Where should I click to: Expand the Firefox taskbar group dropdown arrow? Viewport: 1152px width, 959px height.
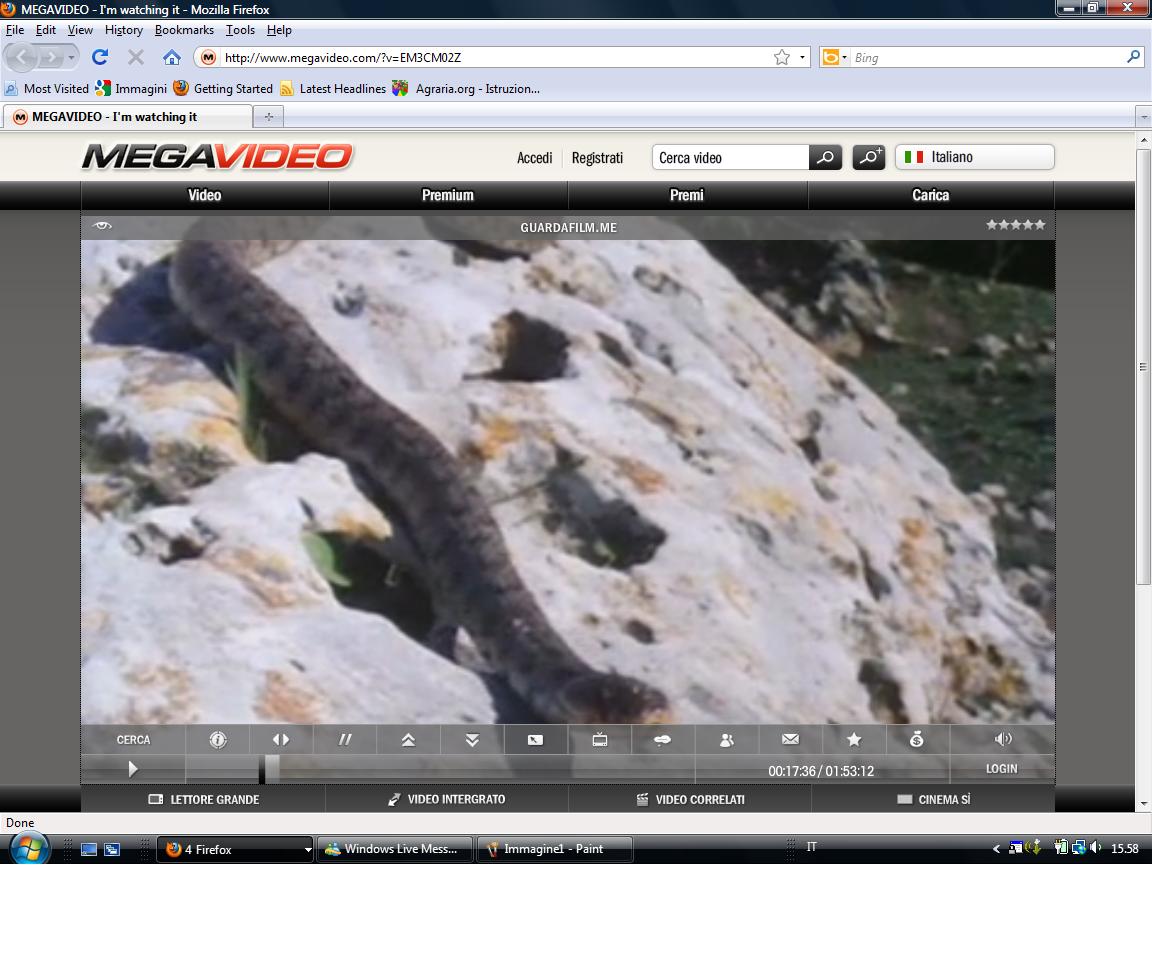(x=308, y=850)
